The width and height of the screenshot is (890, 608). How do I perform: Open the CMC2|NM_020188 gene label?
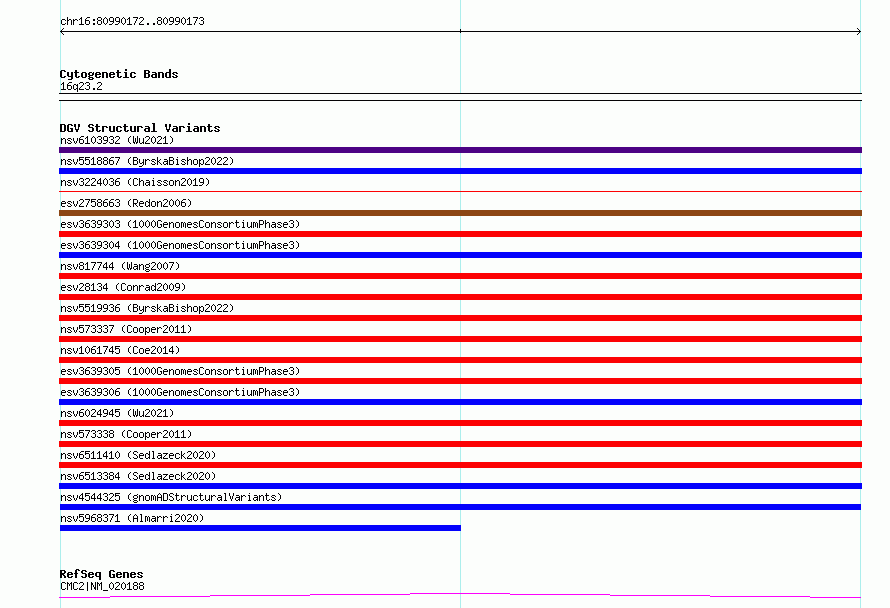(x=102, y=586)
